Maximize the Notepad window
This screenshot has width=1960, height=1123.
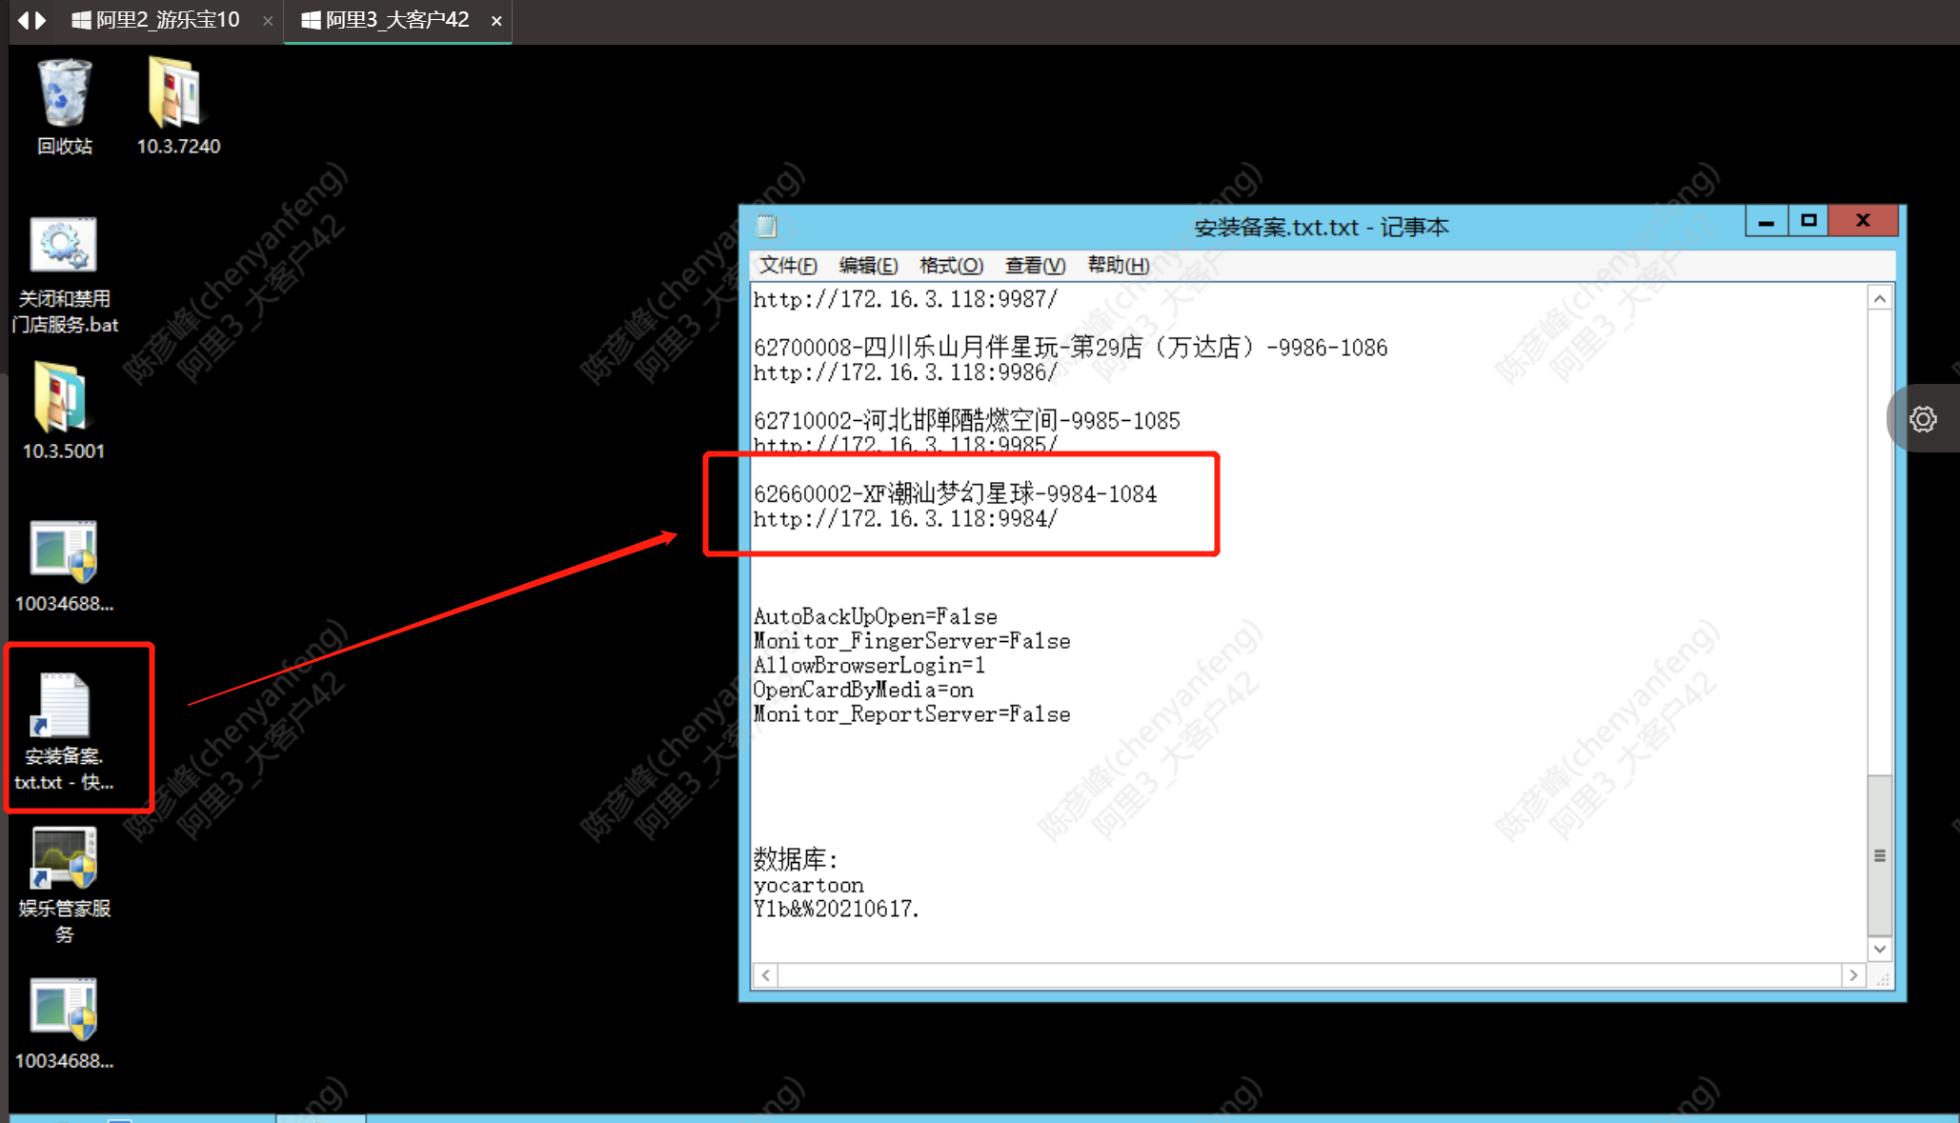(1808, 221)
